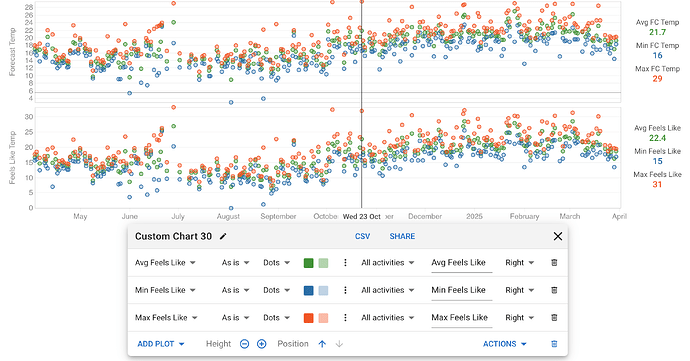Open more options for Max Feels Like row

[x=345, y=317]
